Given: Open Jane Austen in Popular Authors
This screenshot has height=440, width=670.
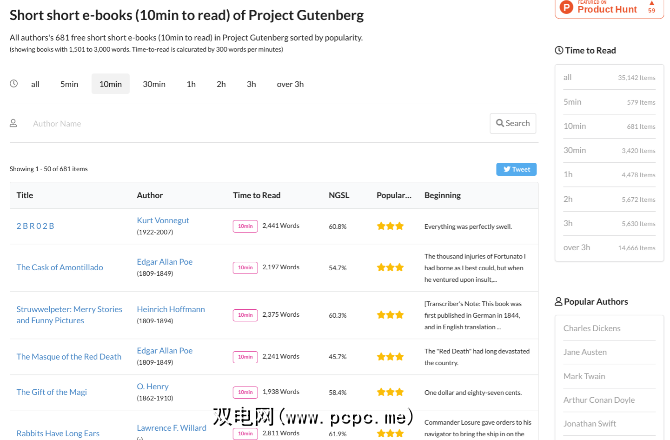Looking at the screenshot, I should point(585,352).
